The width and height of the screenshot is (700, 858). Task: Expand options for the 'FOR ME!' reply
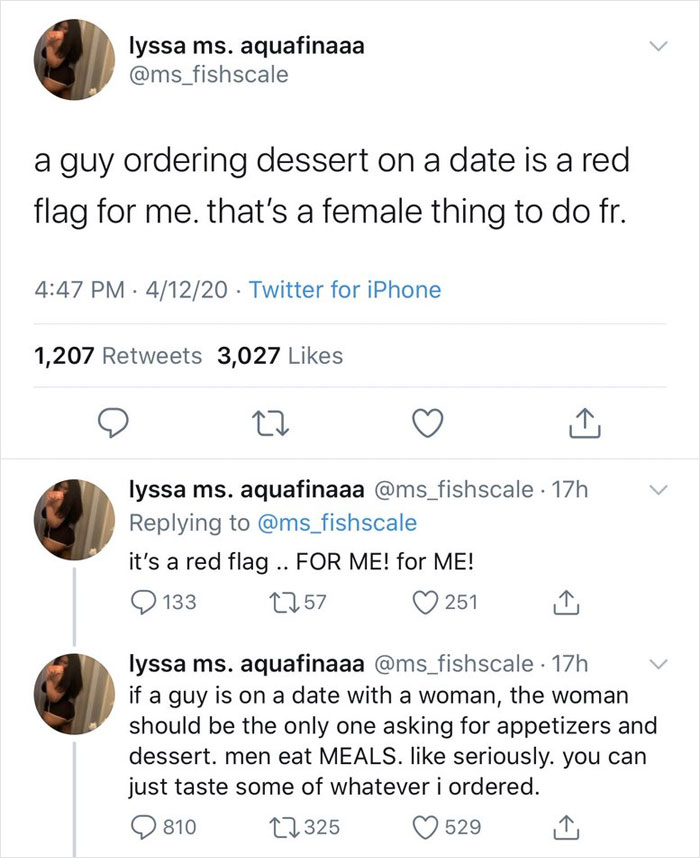point(658,489)
